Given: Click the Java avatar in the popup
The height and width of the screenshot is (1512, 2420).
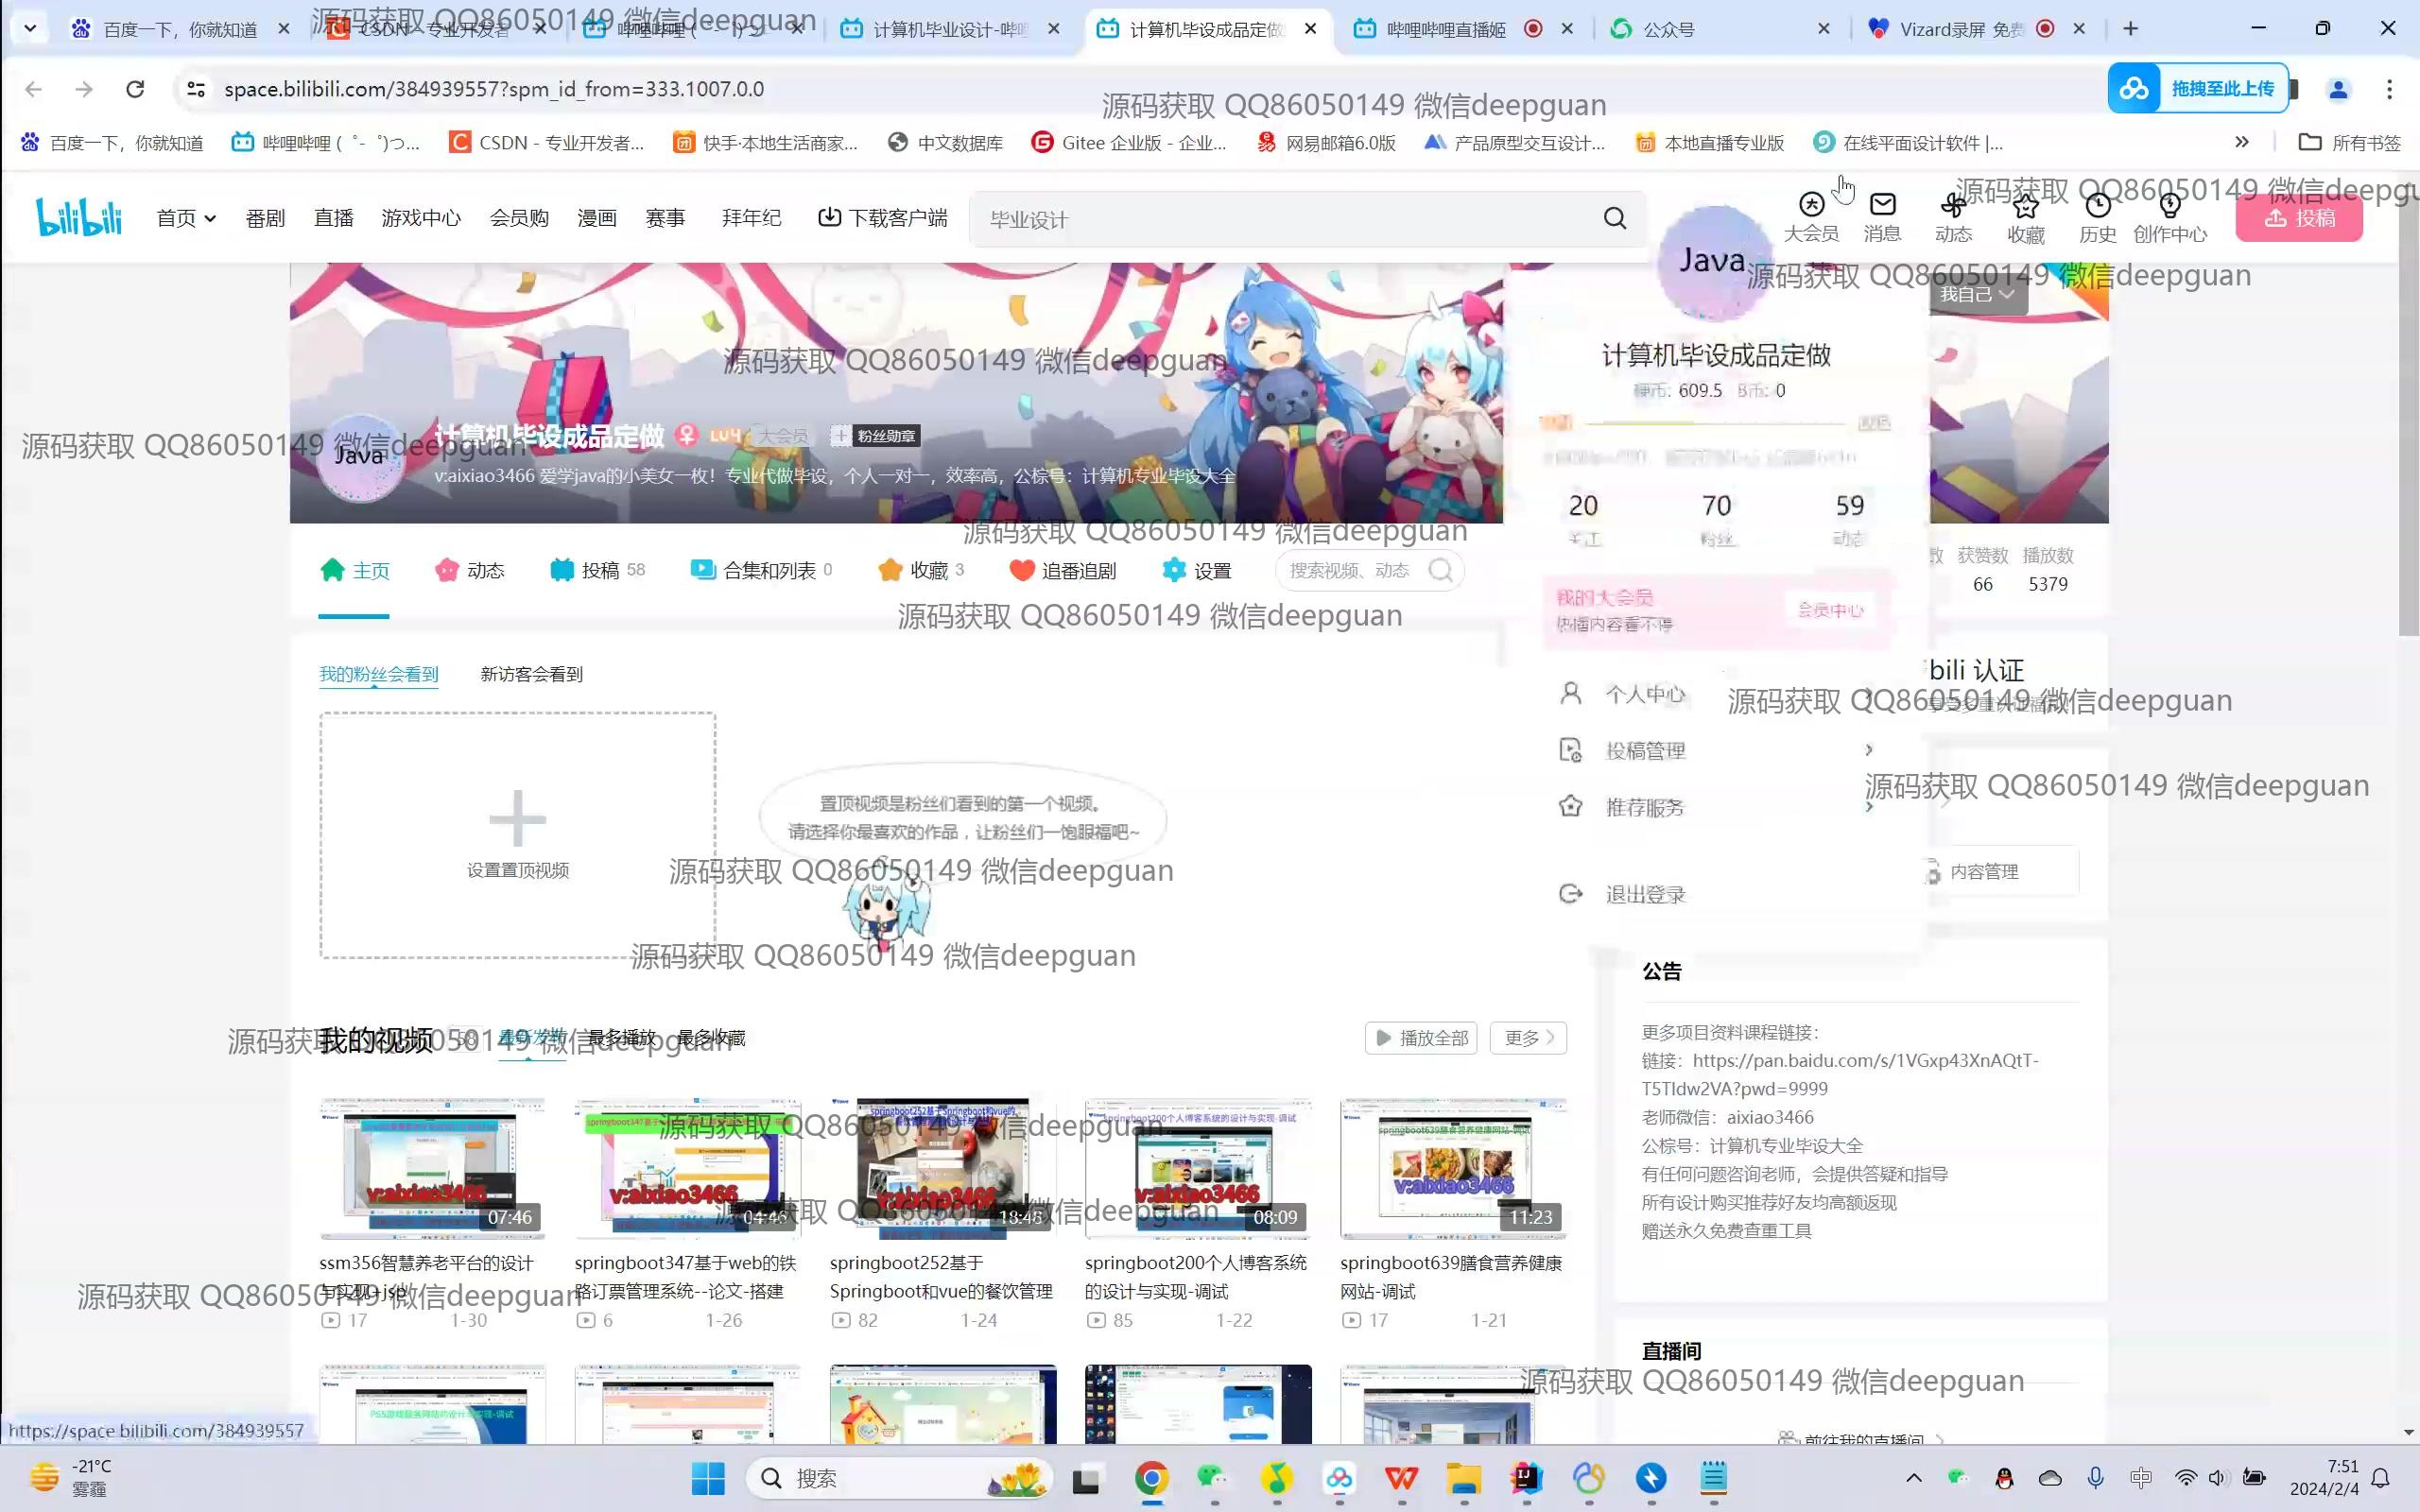Looking at the screenshot, I should point(1714,262).
